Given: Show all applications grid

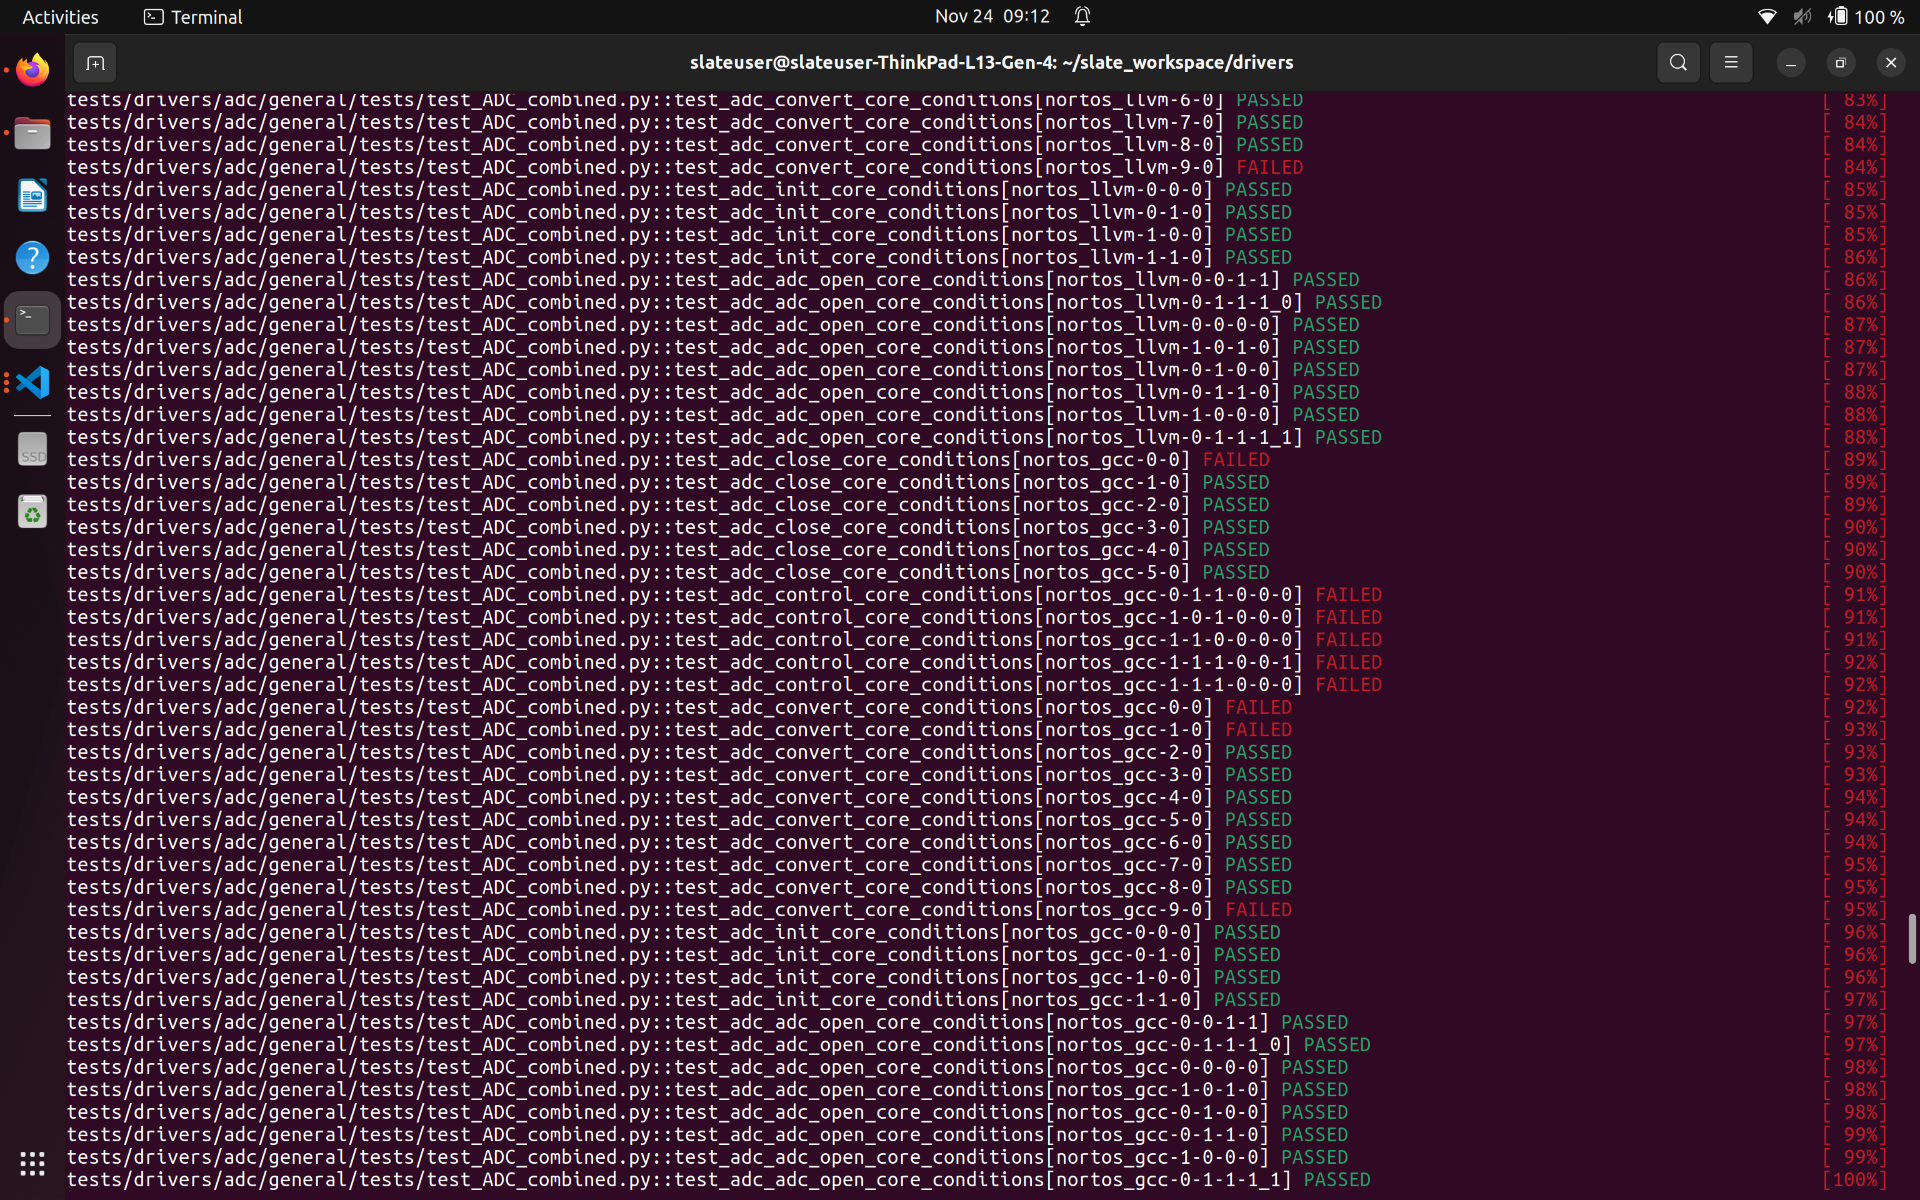Looking at the screenshot, I should tap(32, 1163).
